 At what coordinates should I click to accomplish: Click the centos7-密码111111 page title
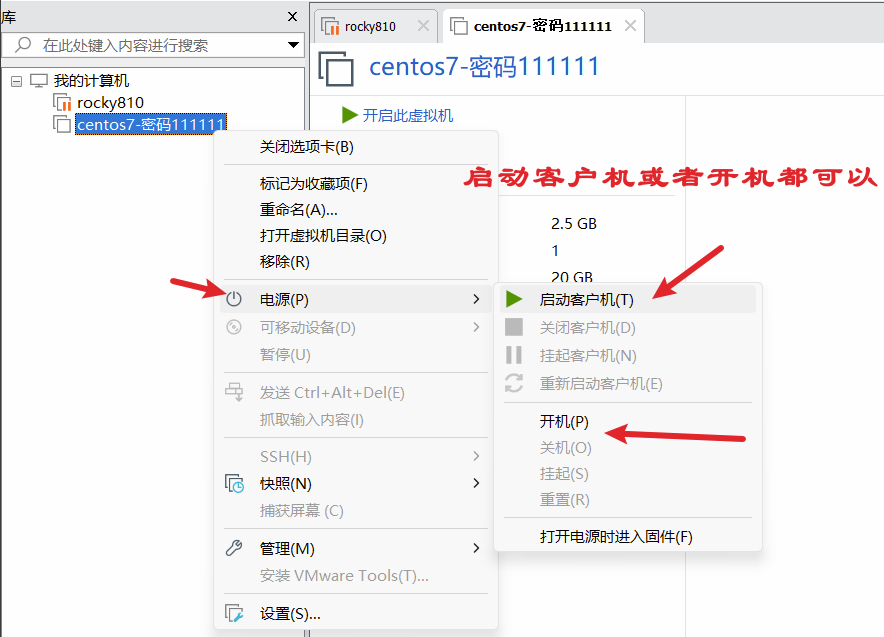[x=484, y=67]
